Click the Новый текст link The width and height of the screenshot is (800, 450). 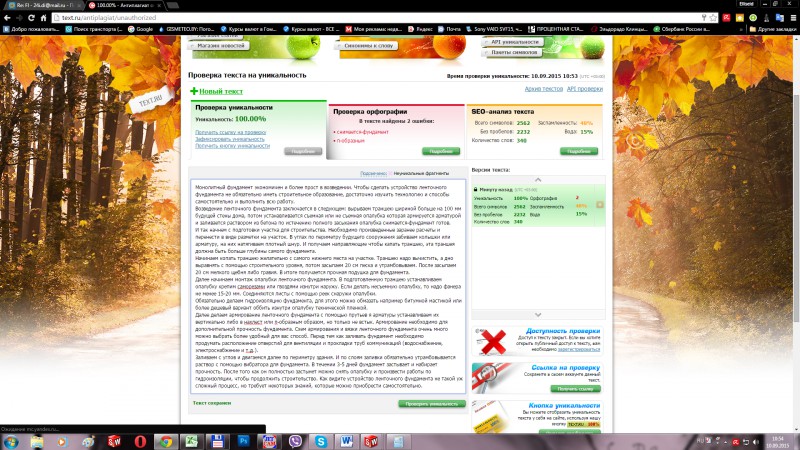220,91
